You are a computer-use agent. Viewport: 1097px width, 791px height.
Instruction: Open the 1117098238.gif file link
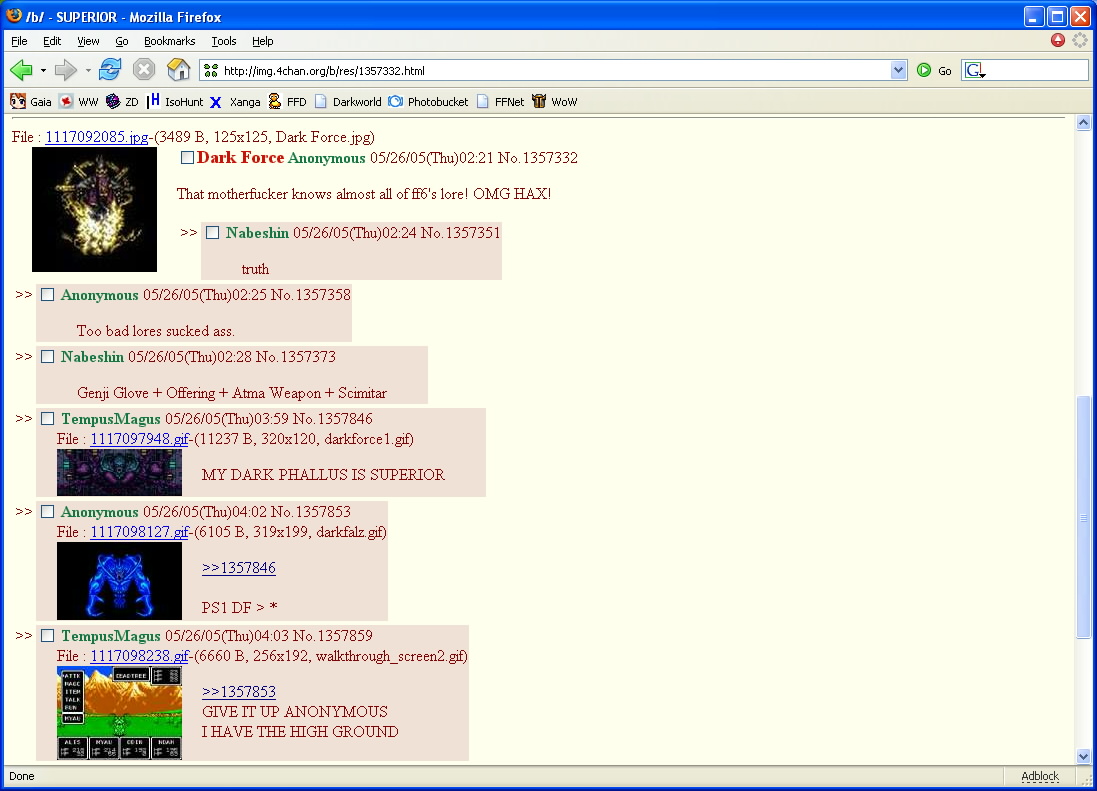(139, 656)
